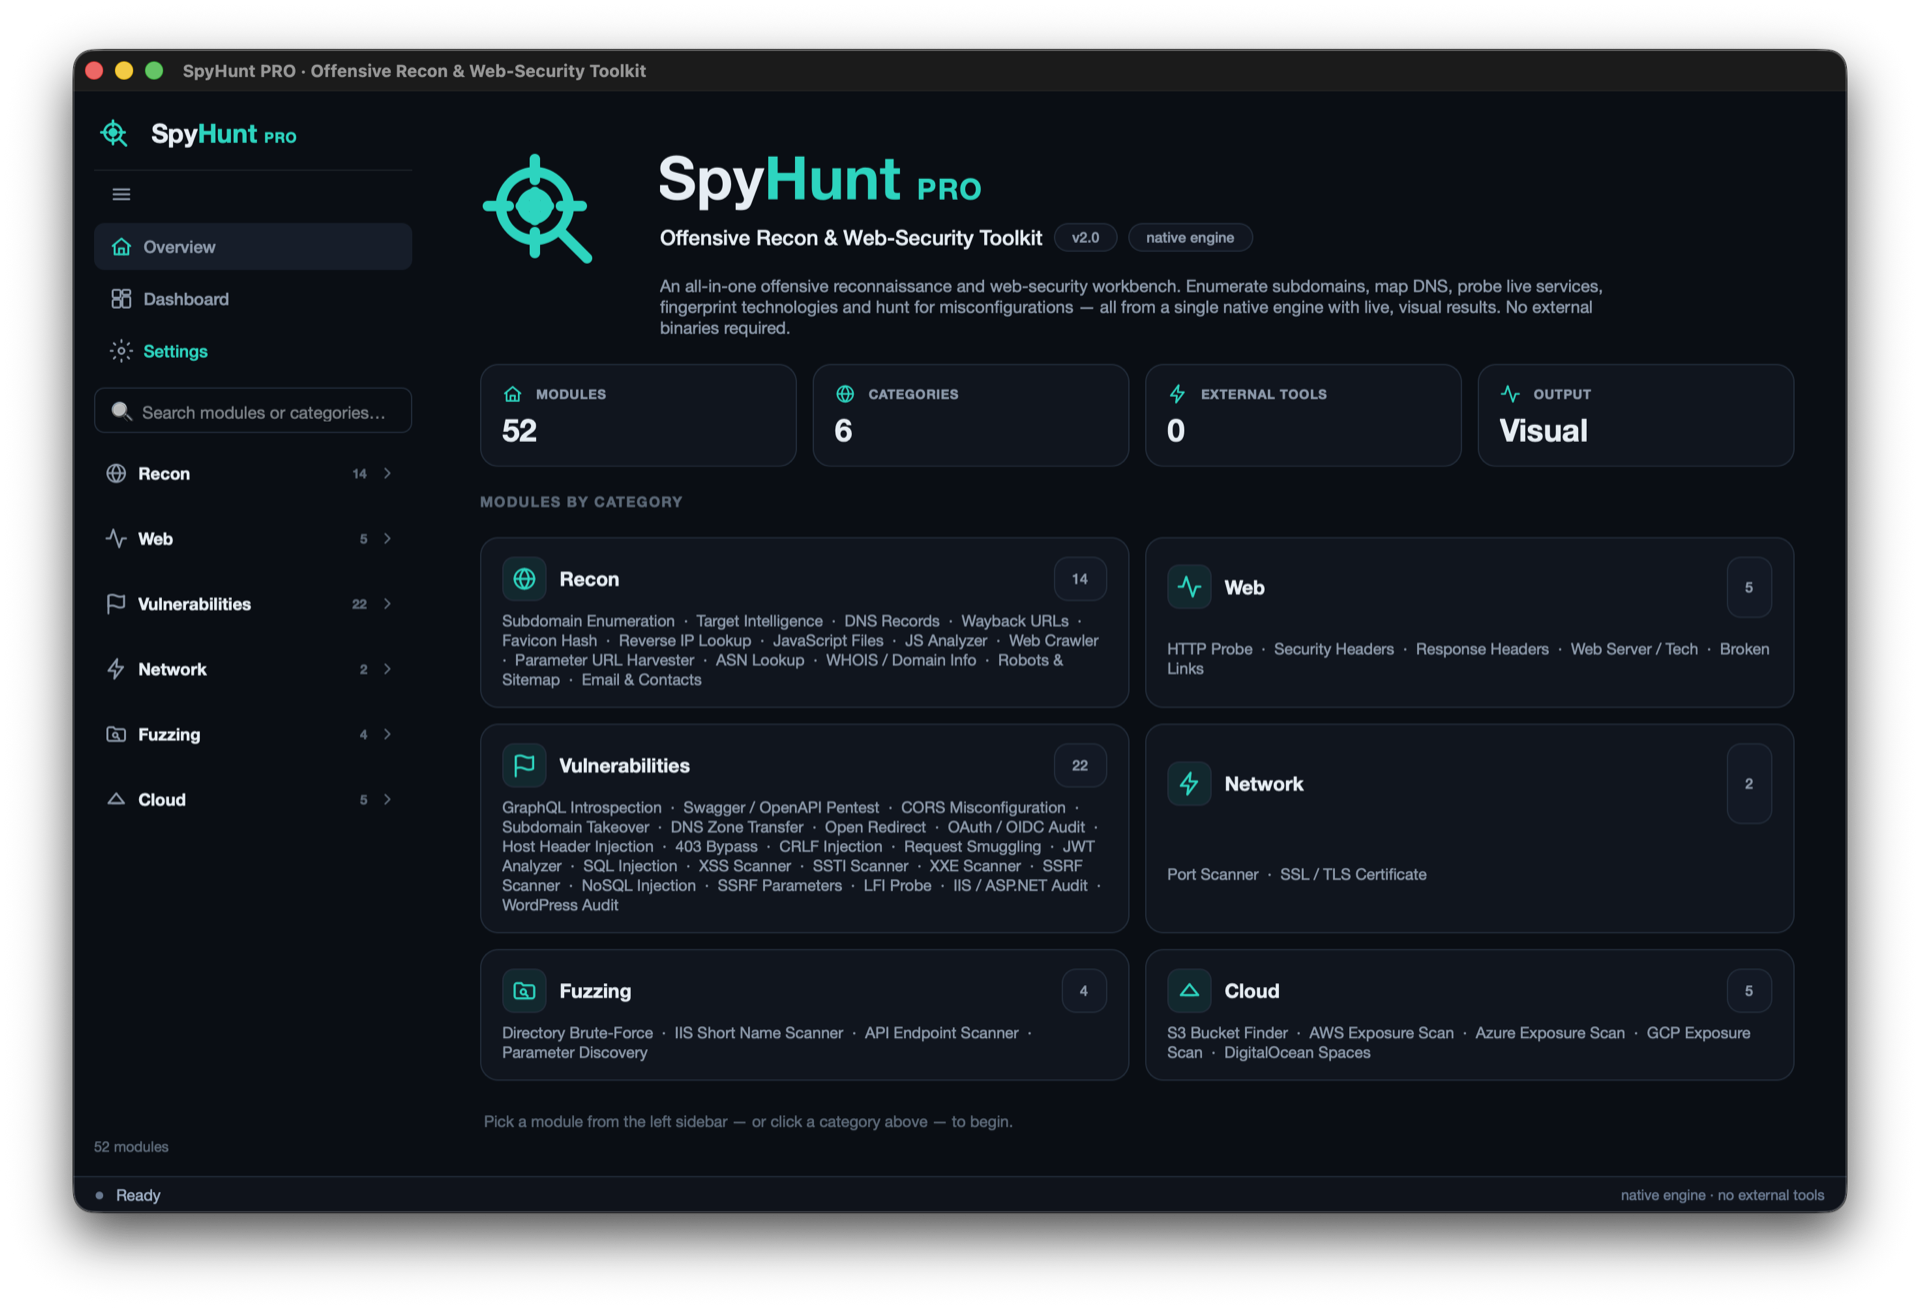Expand the Web category chevron

(387, 538)
